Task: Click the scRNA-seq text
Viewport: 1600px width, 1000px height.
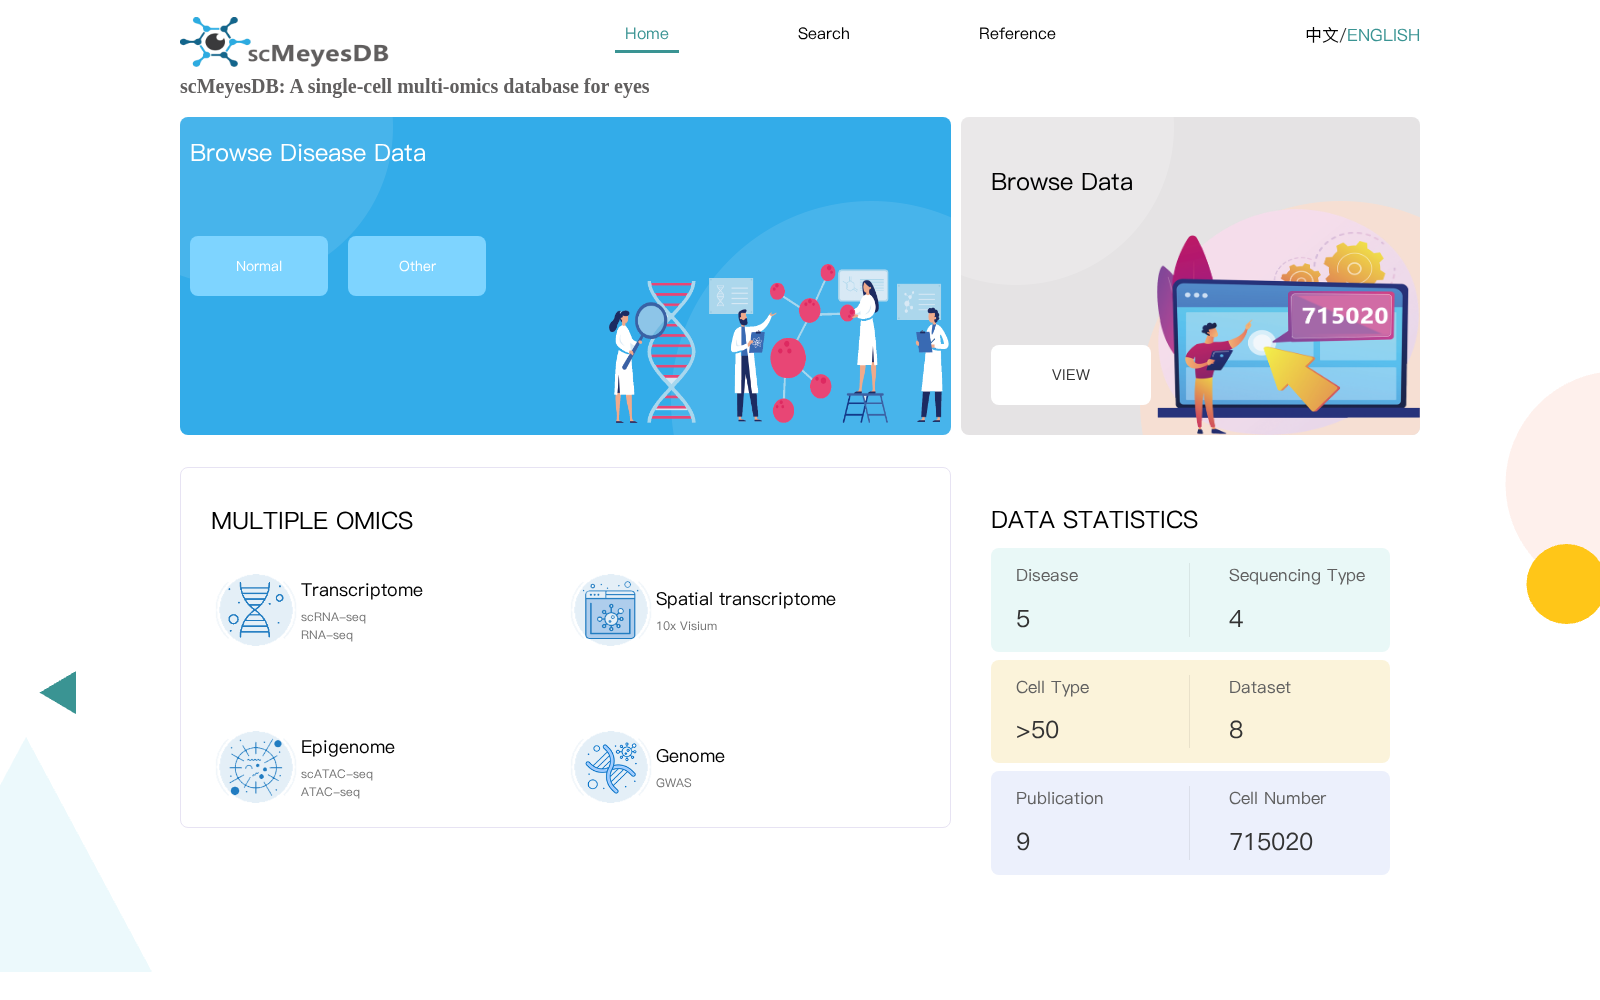Action: (x=334, y=617)
